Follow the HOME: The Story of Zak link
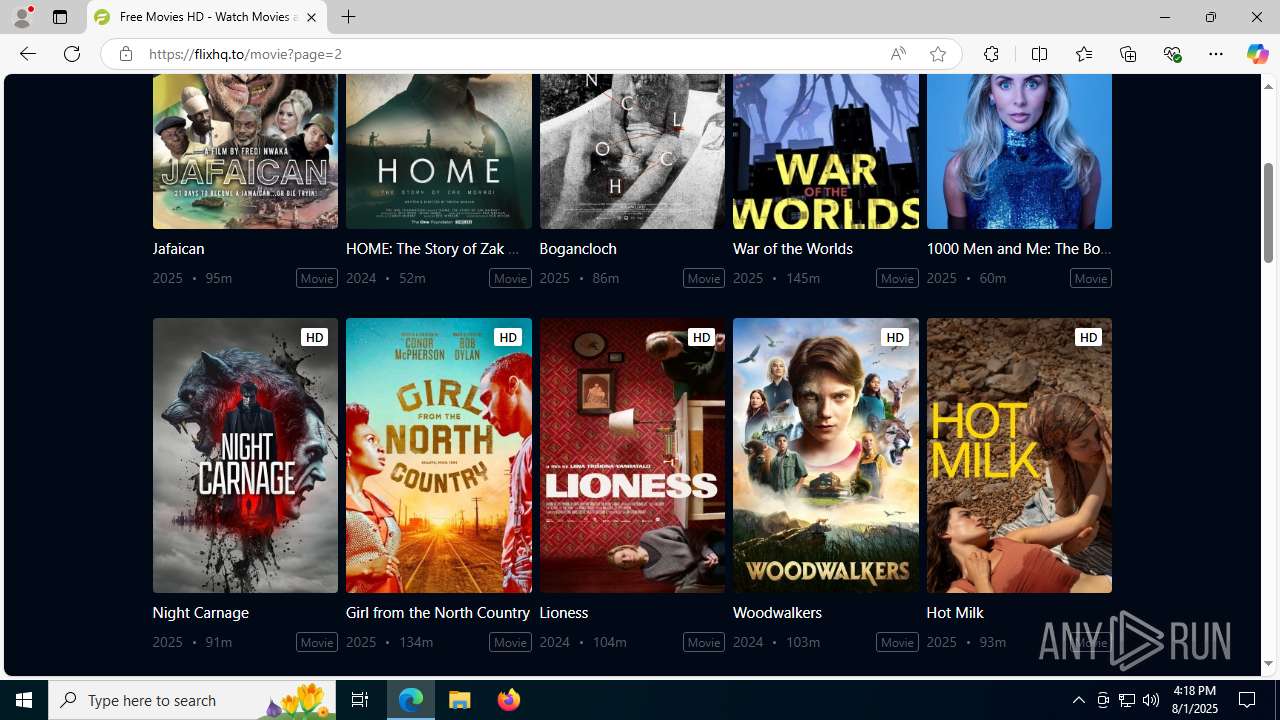1280x720 pixels. [433, 248]
